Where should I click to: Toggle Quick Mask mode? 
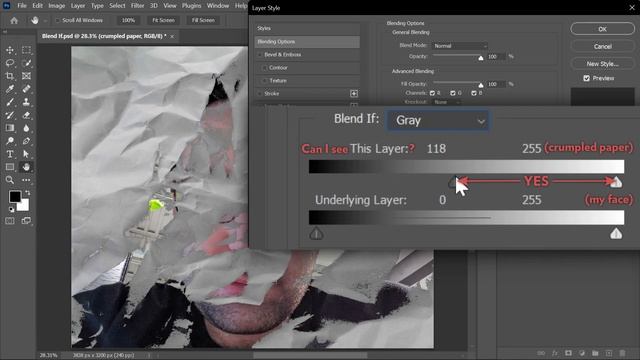[10, 221]
